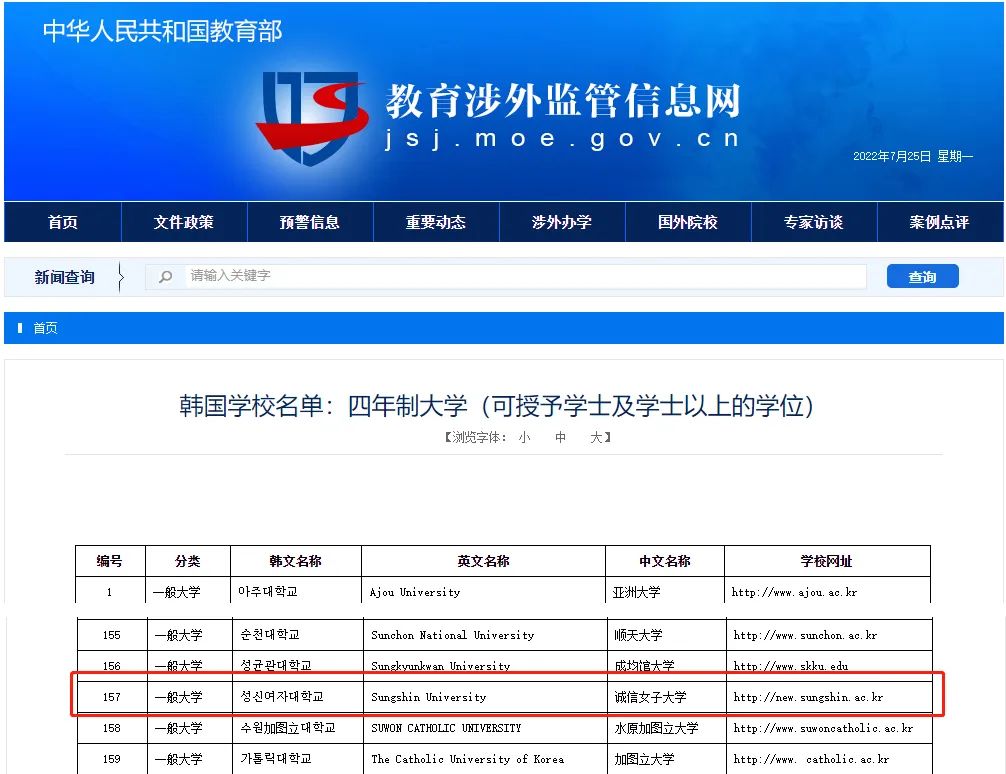Go to the 文件政策 menu
Viewport: 1006px width, 774px height.
click(x=184, y=222)
